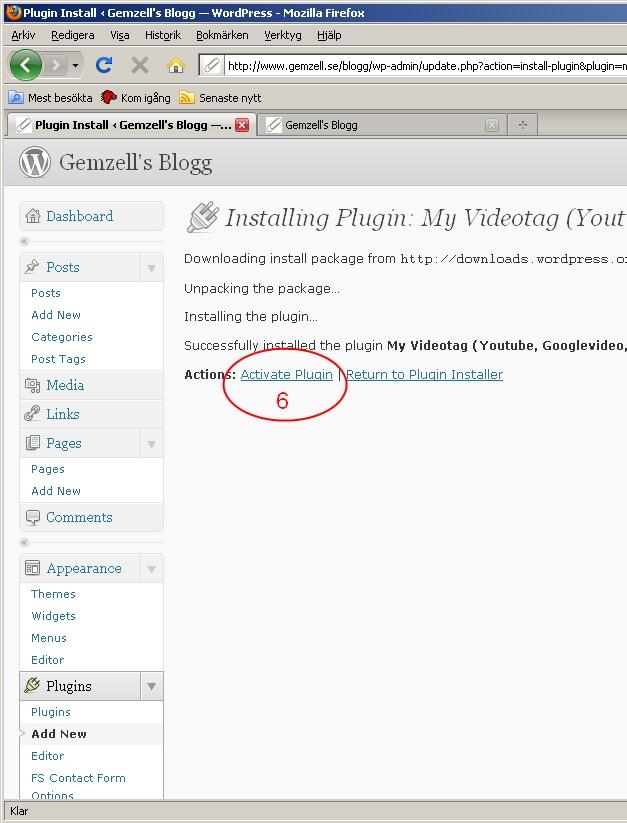Open Menus under Appearance
Screen dimensions: 627x823
49,638
